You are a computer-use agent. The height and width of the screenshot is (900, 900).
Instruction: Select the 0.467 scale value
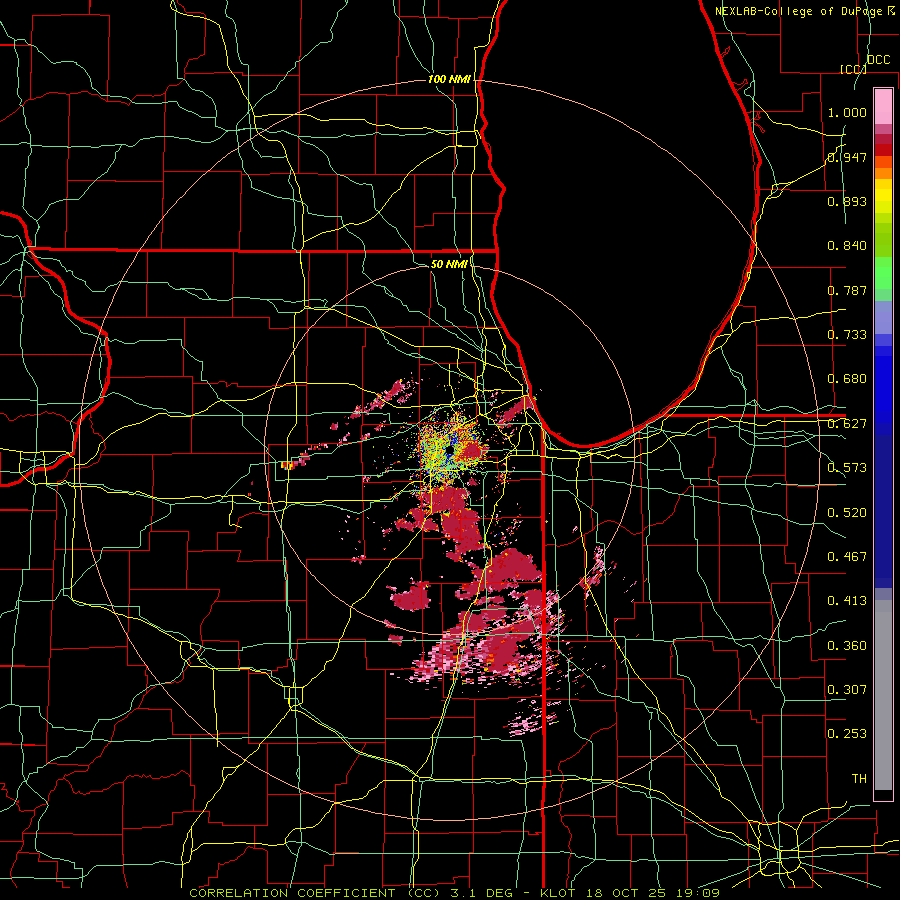847,557
